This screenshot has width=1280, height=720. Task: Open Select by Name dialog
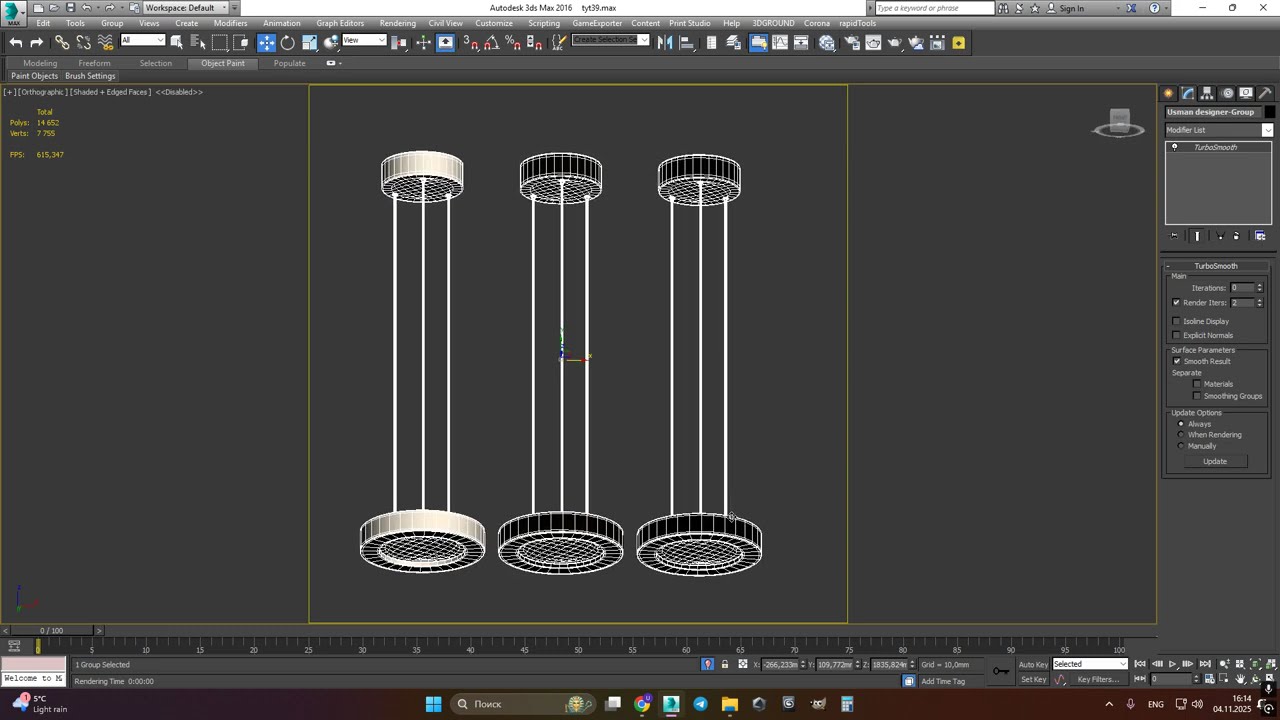click(198, 42)
